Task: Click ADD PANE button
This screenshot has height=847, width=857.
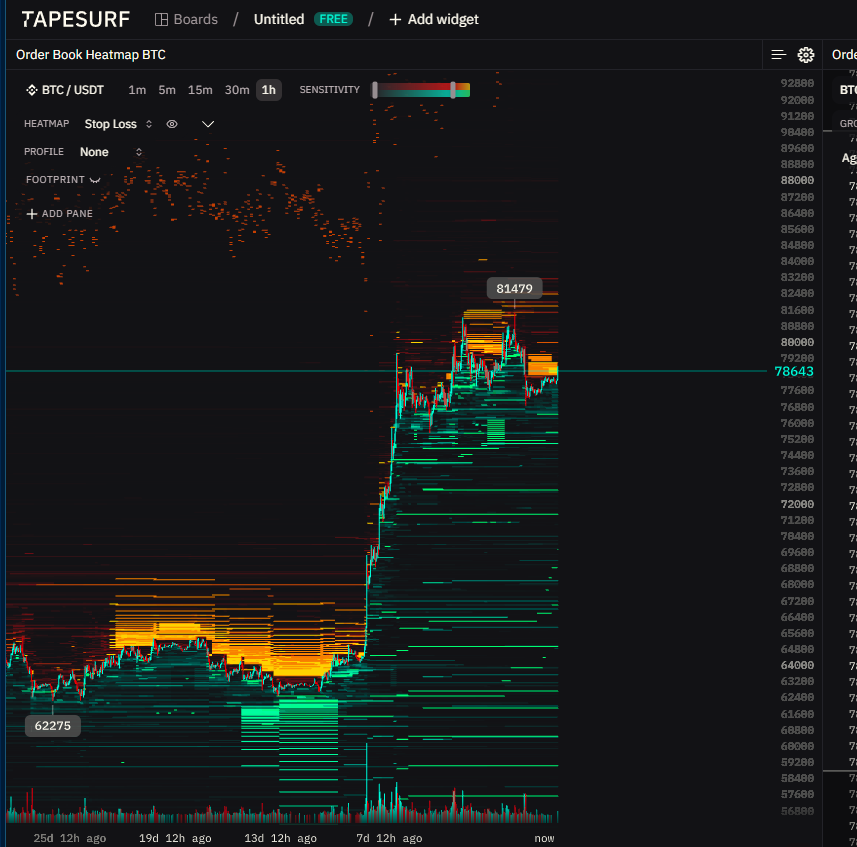Action: tap(60, 214)
